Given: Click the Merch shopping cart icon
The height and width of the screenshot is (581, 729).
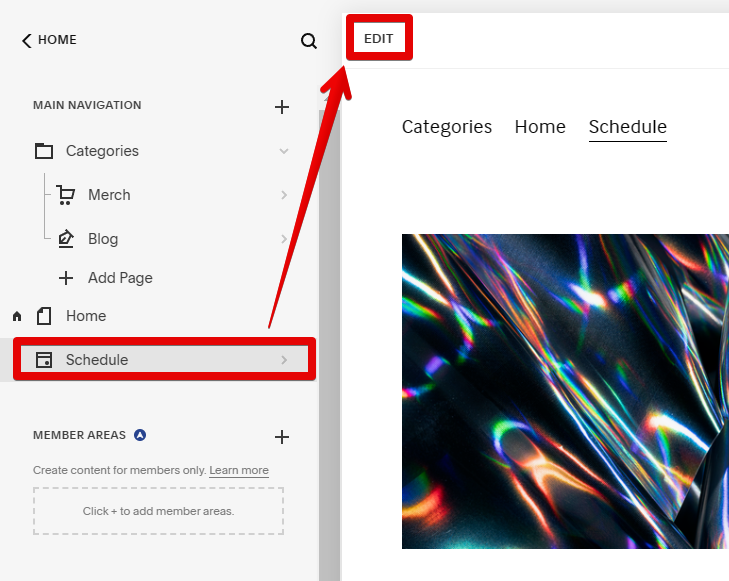Looking at the screenshot, I should coord(66,195).
